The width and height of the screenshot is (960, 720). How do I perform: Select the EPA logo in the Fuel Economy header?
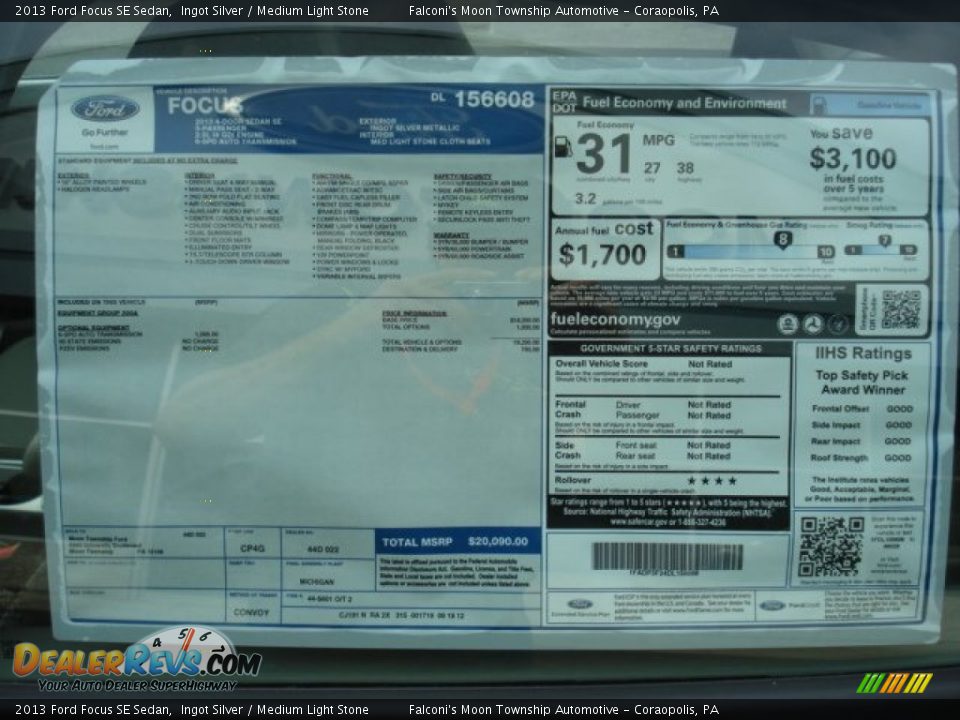pyautogui.click(x=562, y=95)
